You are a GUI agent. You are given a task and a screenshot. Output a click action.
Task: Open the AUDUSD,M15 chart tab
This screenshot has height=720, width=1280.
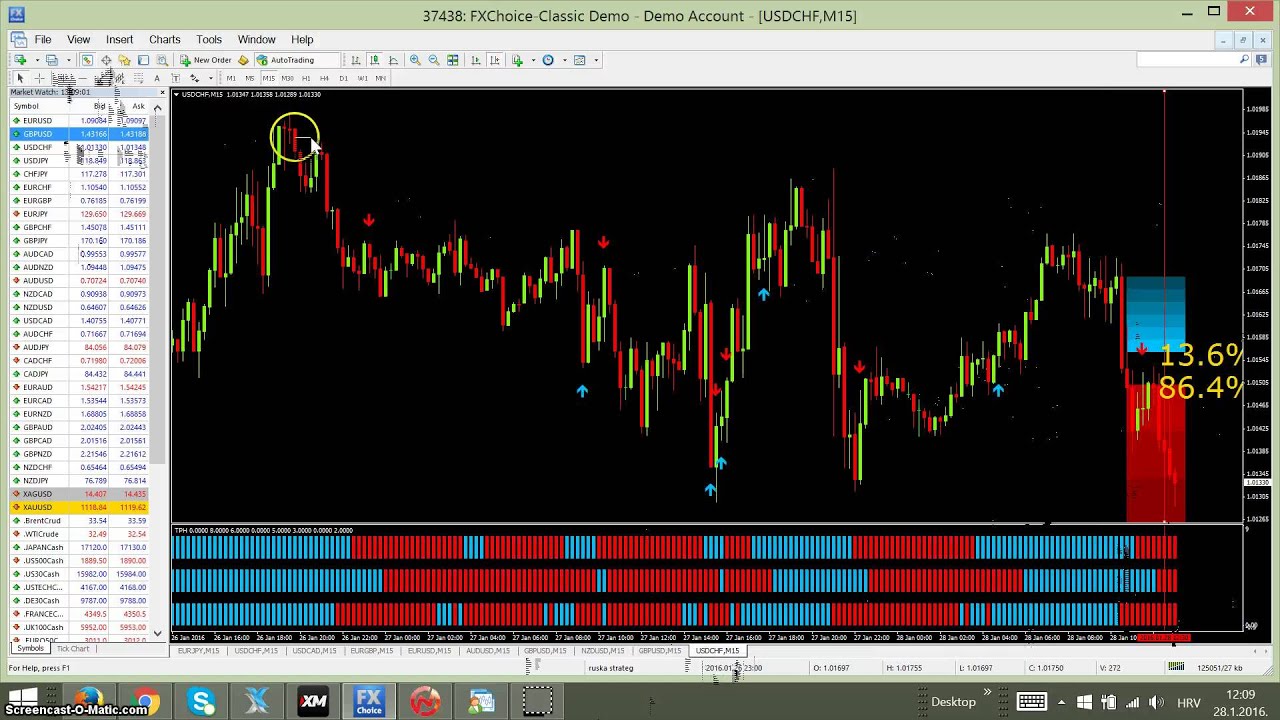pos(487,651)
